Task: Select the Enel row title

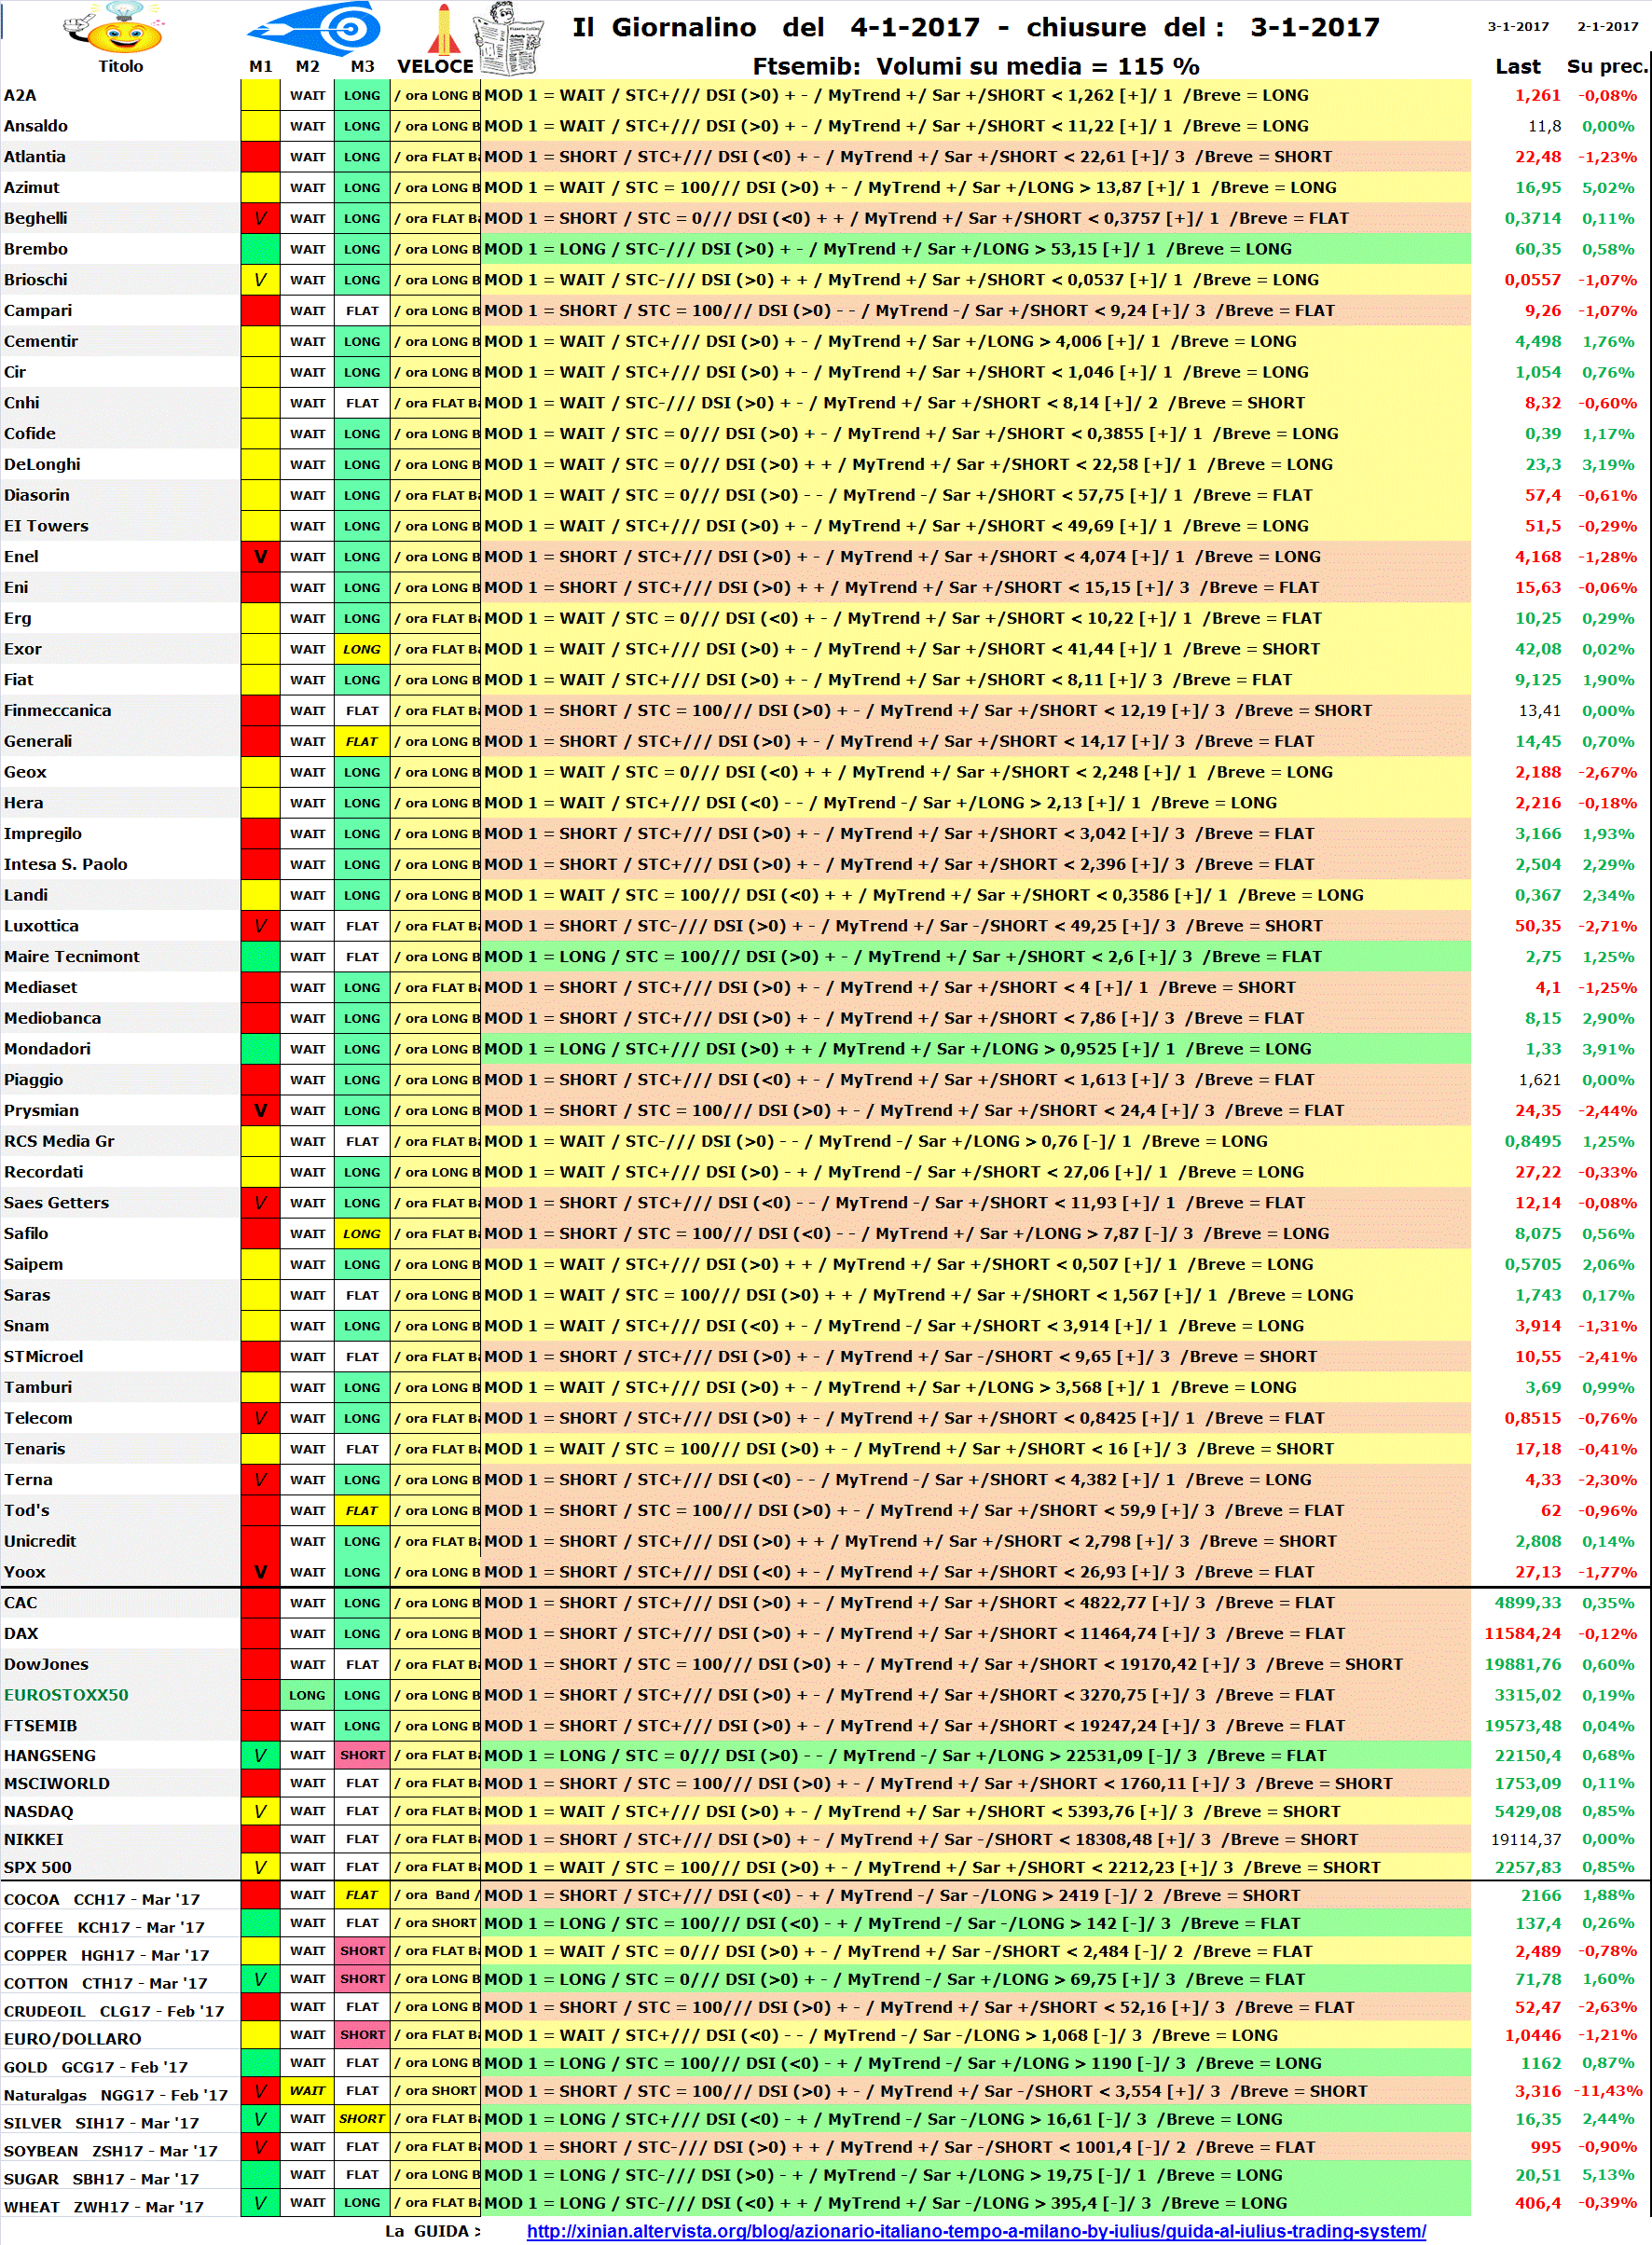Action: [x=21, y=557]
